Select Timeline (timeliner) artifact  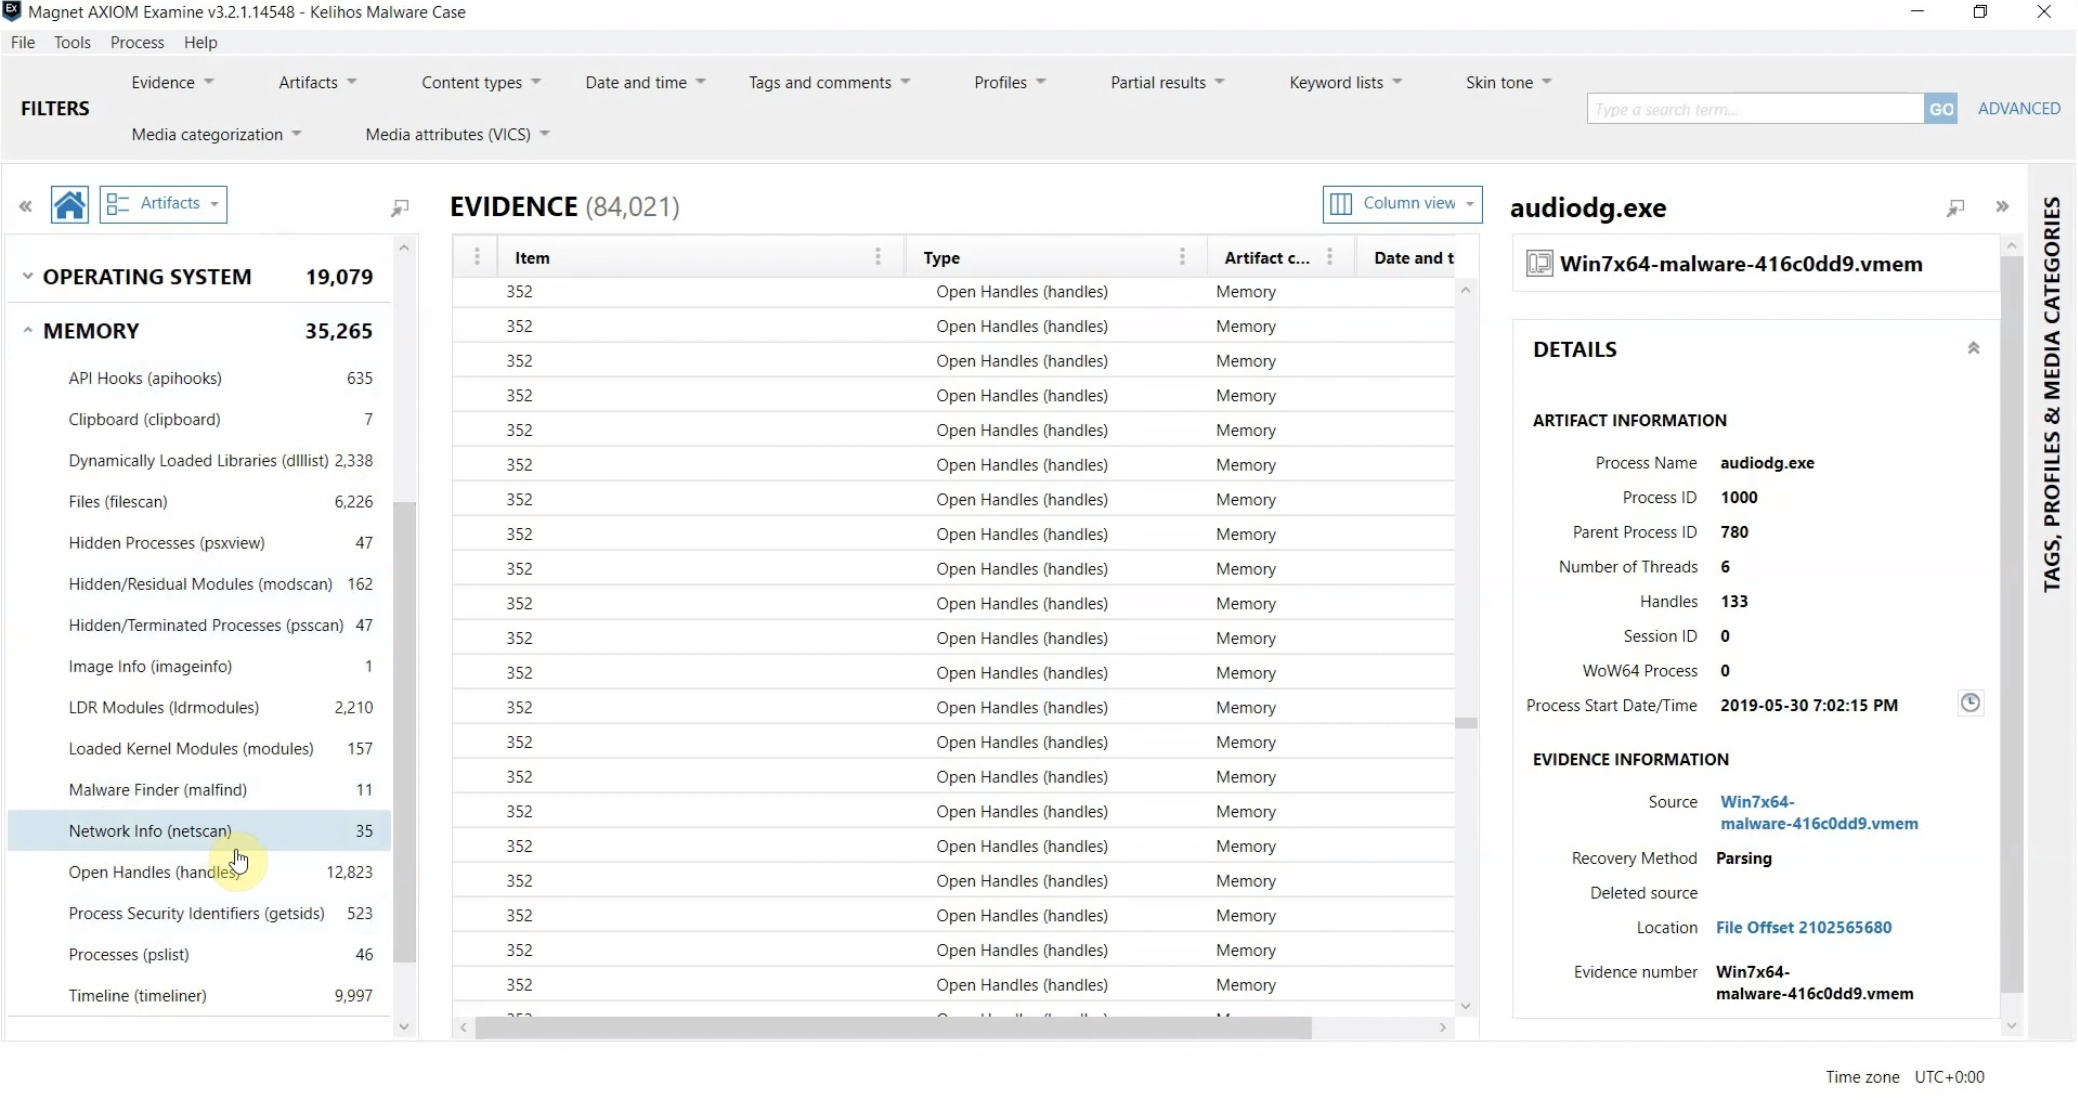[x=199, y=995]
